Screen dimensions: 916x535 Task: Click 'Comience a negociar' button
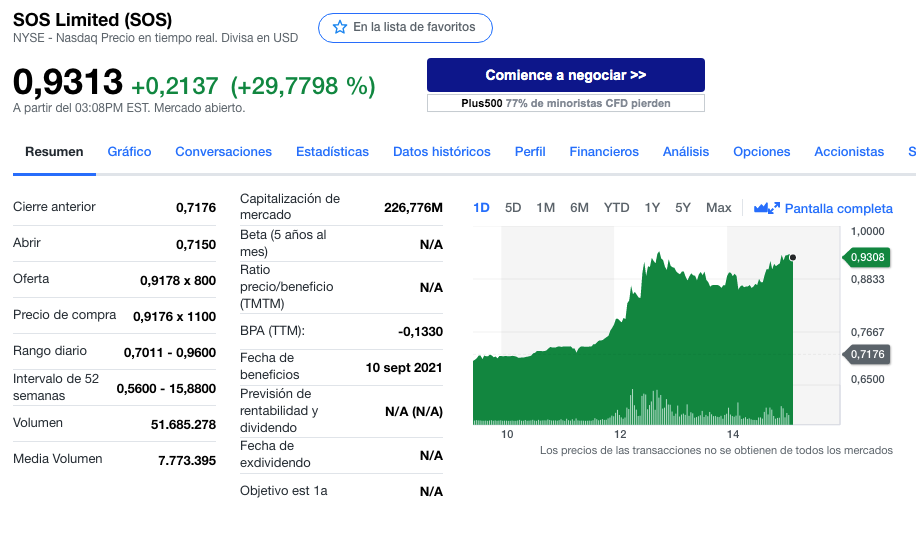(565, 75)
